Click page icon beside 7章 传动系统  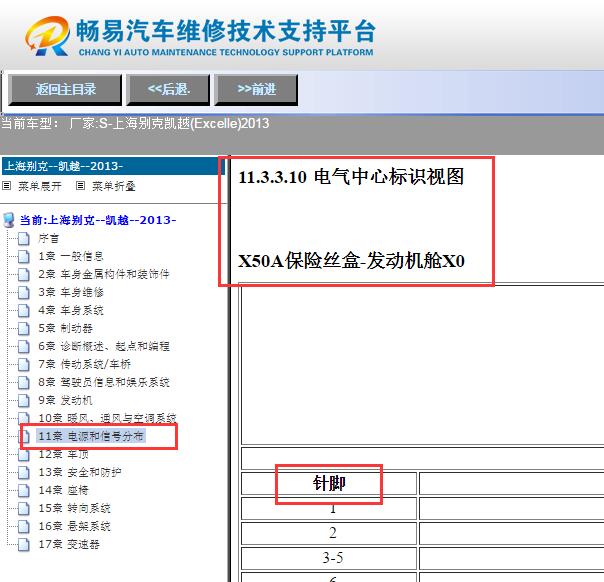(x=24, y=364)
